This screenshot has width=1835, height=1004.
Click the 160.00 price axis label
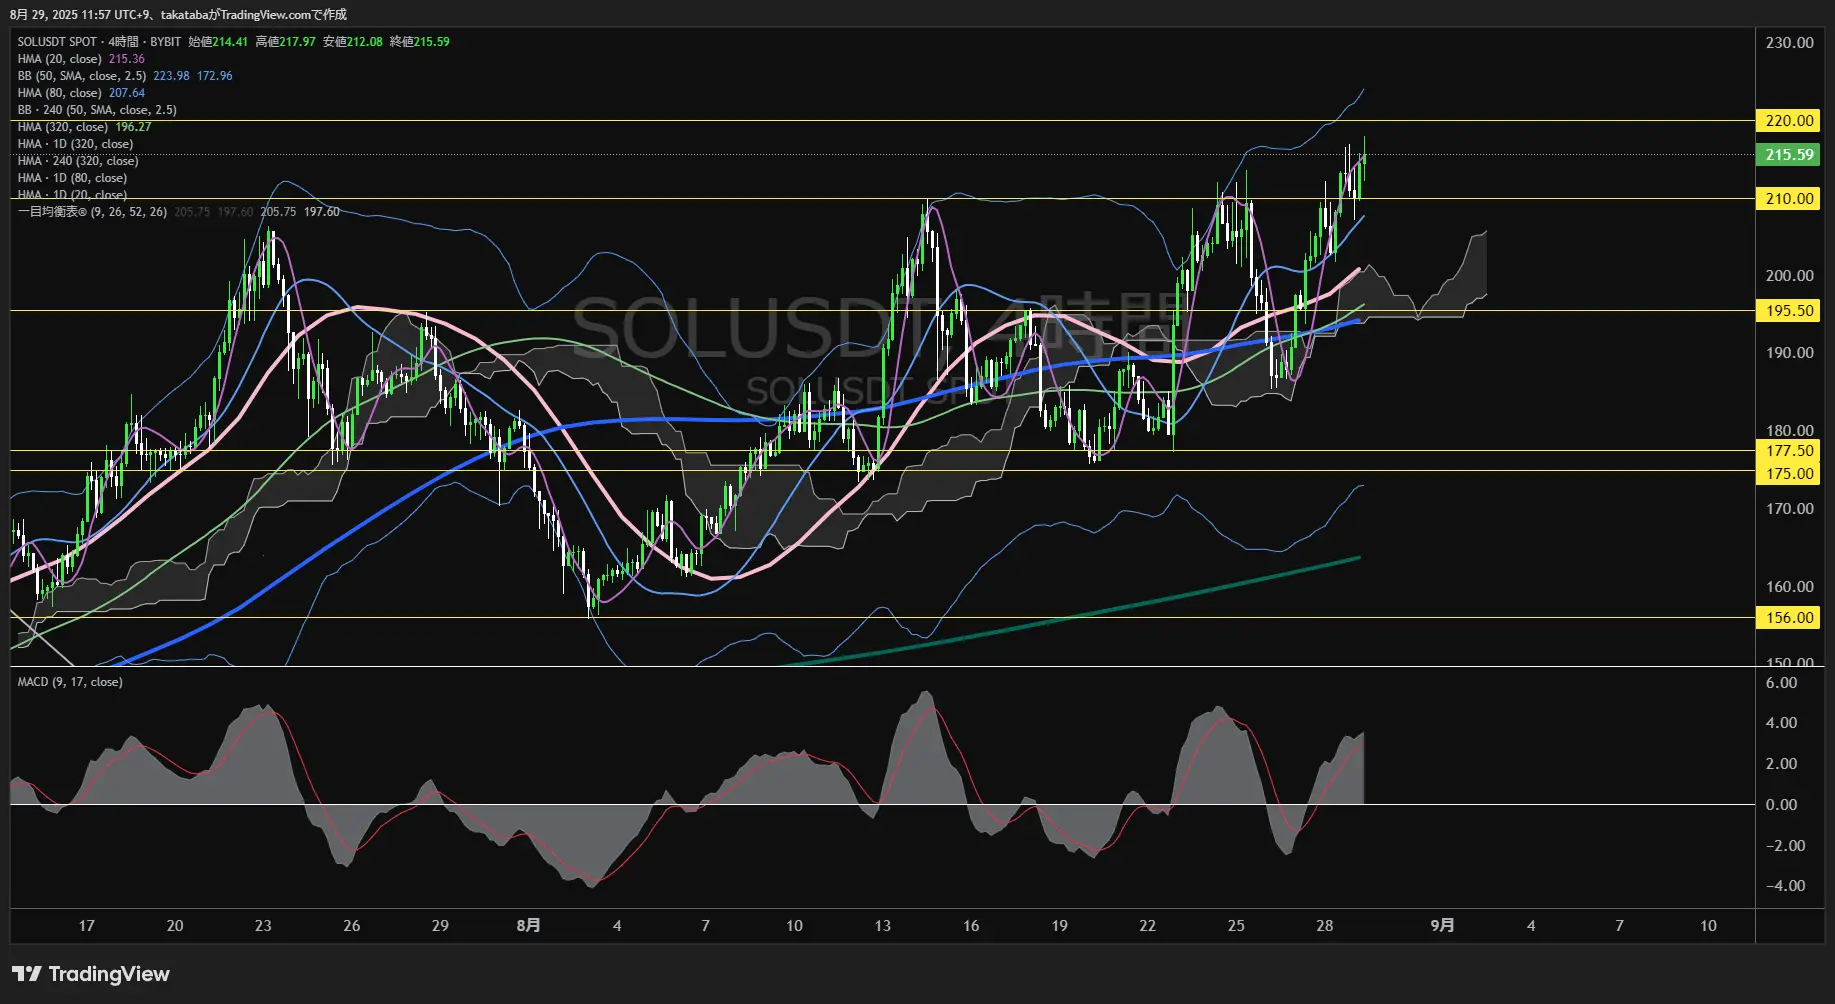click(x=1789, y=587)
